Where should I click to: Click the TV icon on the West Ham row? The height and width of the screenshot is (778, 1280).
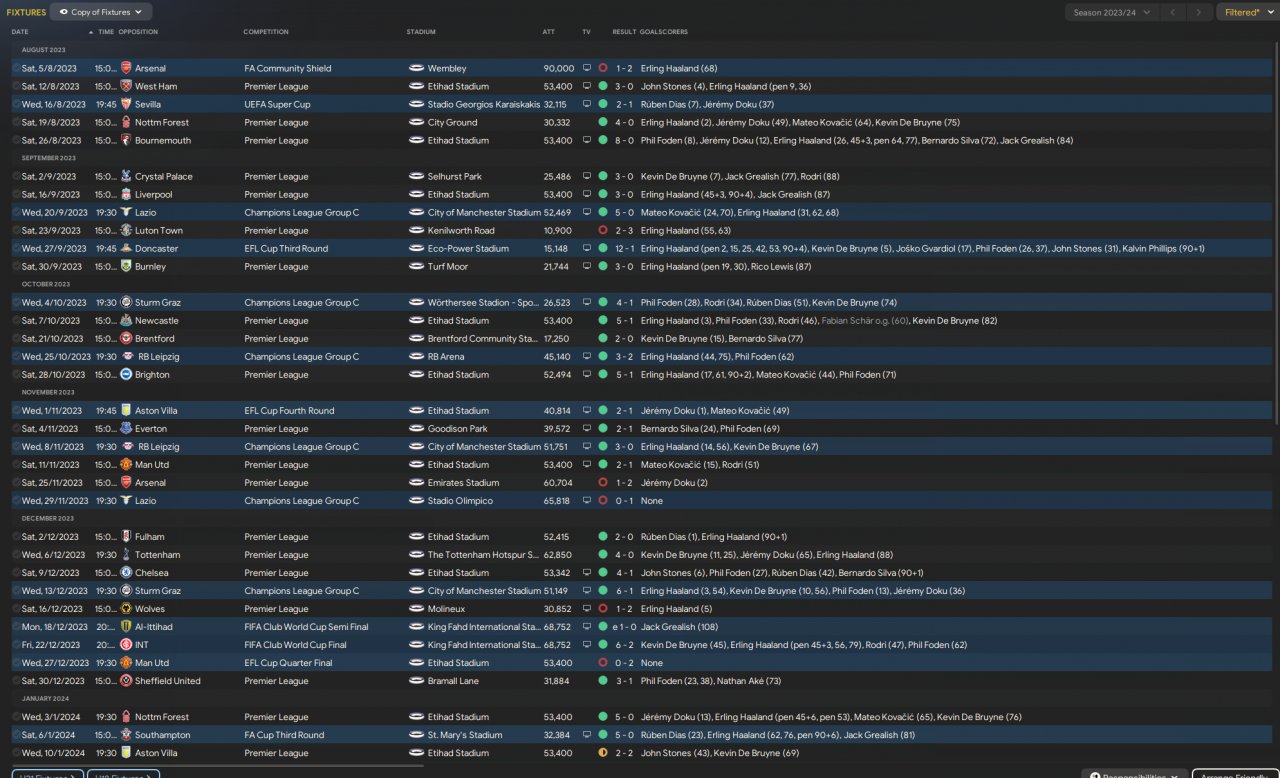tap(587, 86)
